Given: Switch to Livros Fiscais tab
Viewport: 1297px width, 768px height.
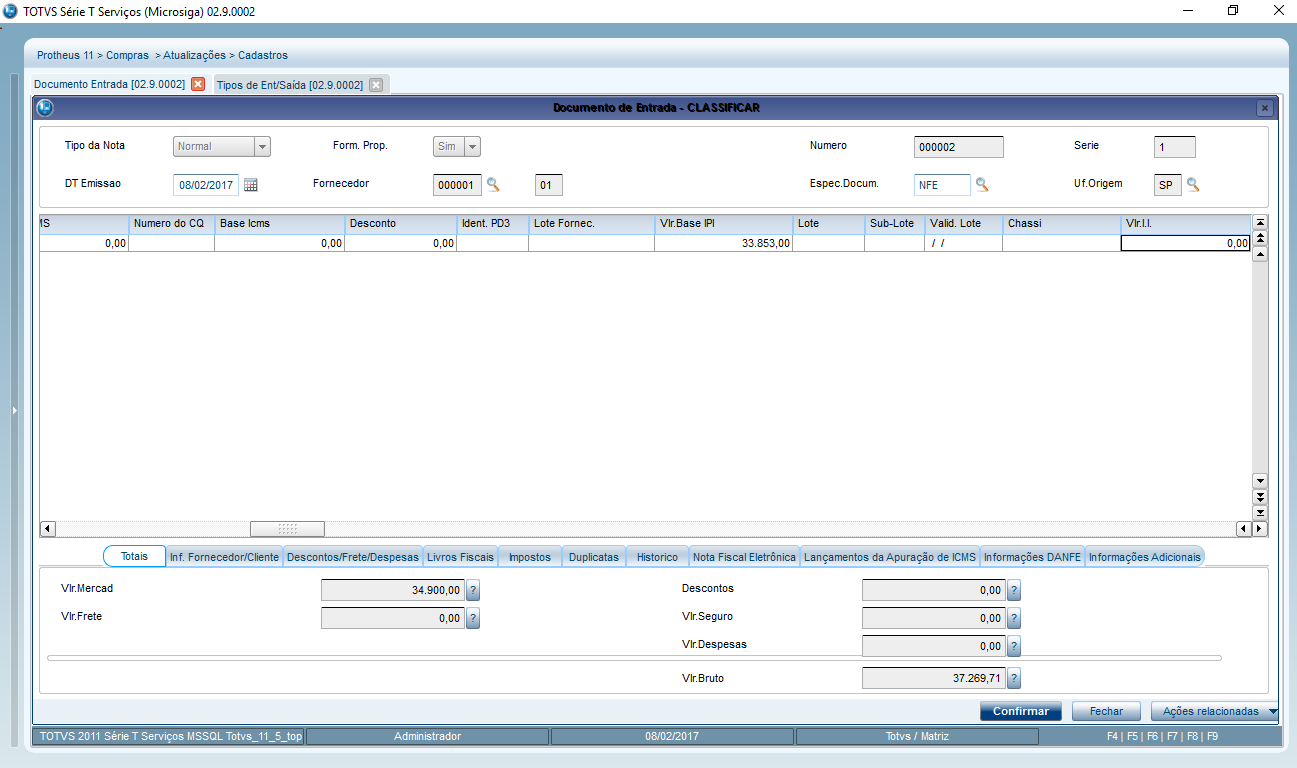Looking at the screenshot, I should 460,557.
